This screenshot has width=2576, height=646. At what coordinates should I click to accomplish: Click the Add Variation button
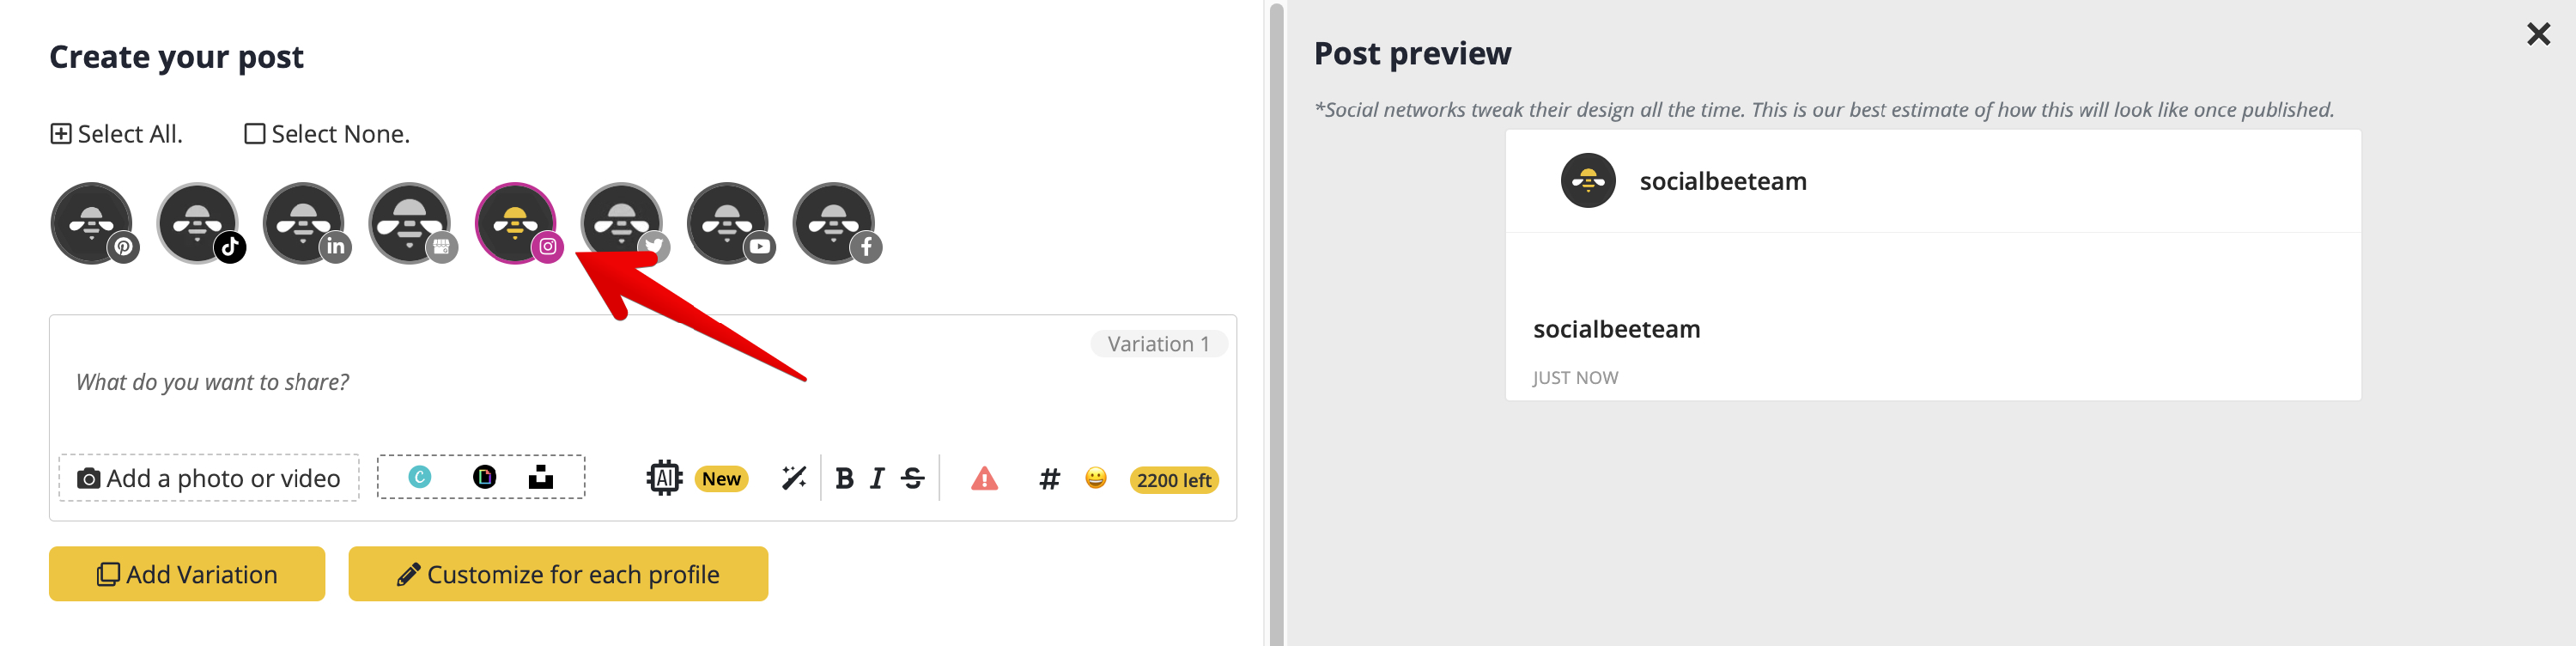187,574
